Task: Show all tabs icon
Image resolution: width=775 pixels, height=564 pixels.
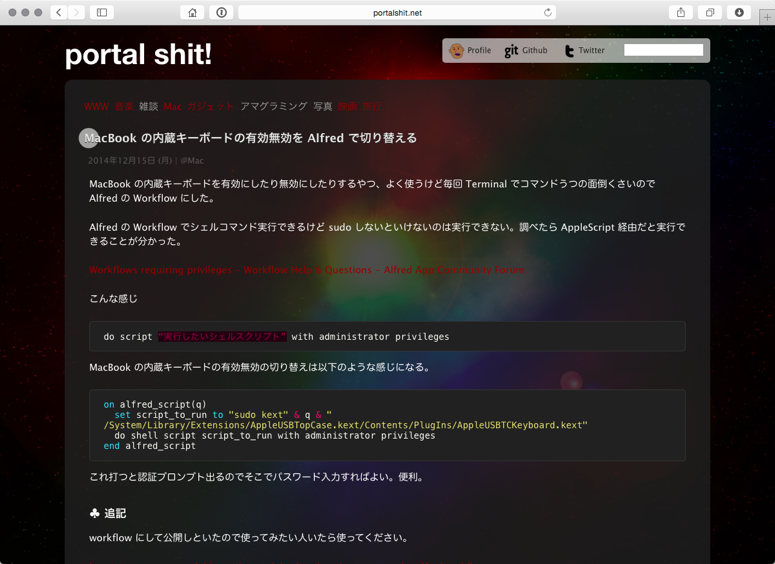Action: [710, 12]
